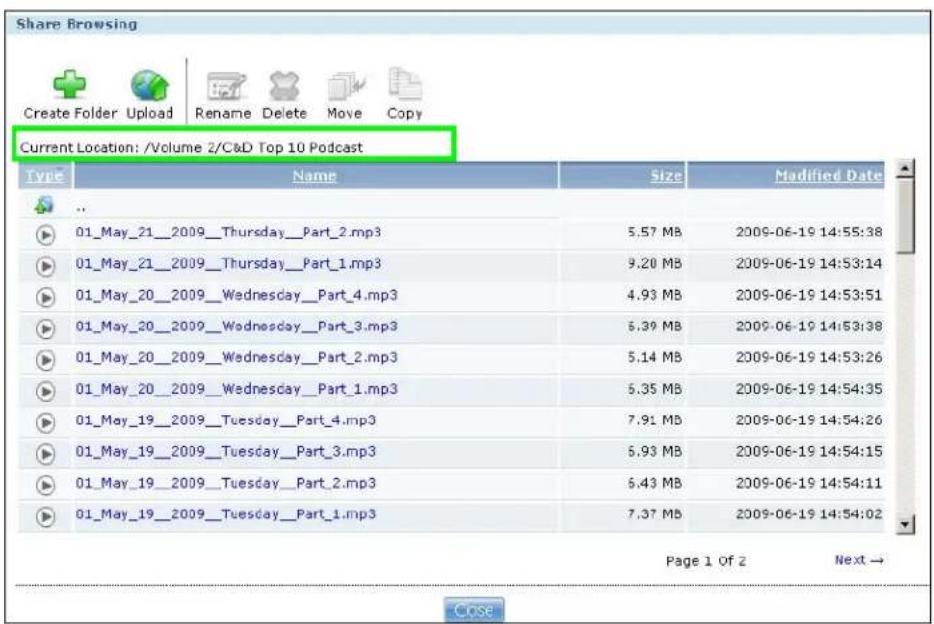
Task: Play Tuesday Part_2.mp3 via its play icon
Action: (x=45, y=485)
